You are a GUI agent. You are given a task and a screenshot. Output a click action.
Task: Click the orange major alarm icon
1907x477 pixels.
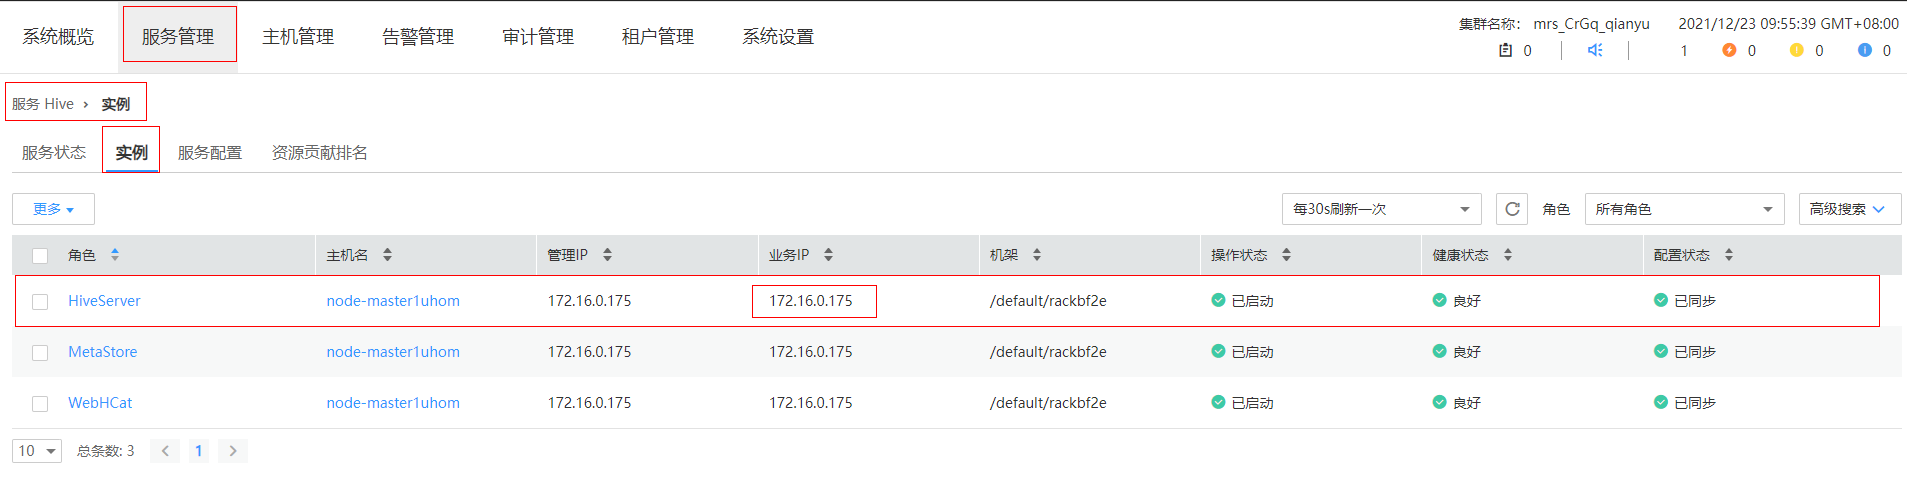pos(1729,50)
